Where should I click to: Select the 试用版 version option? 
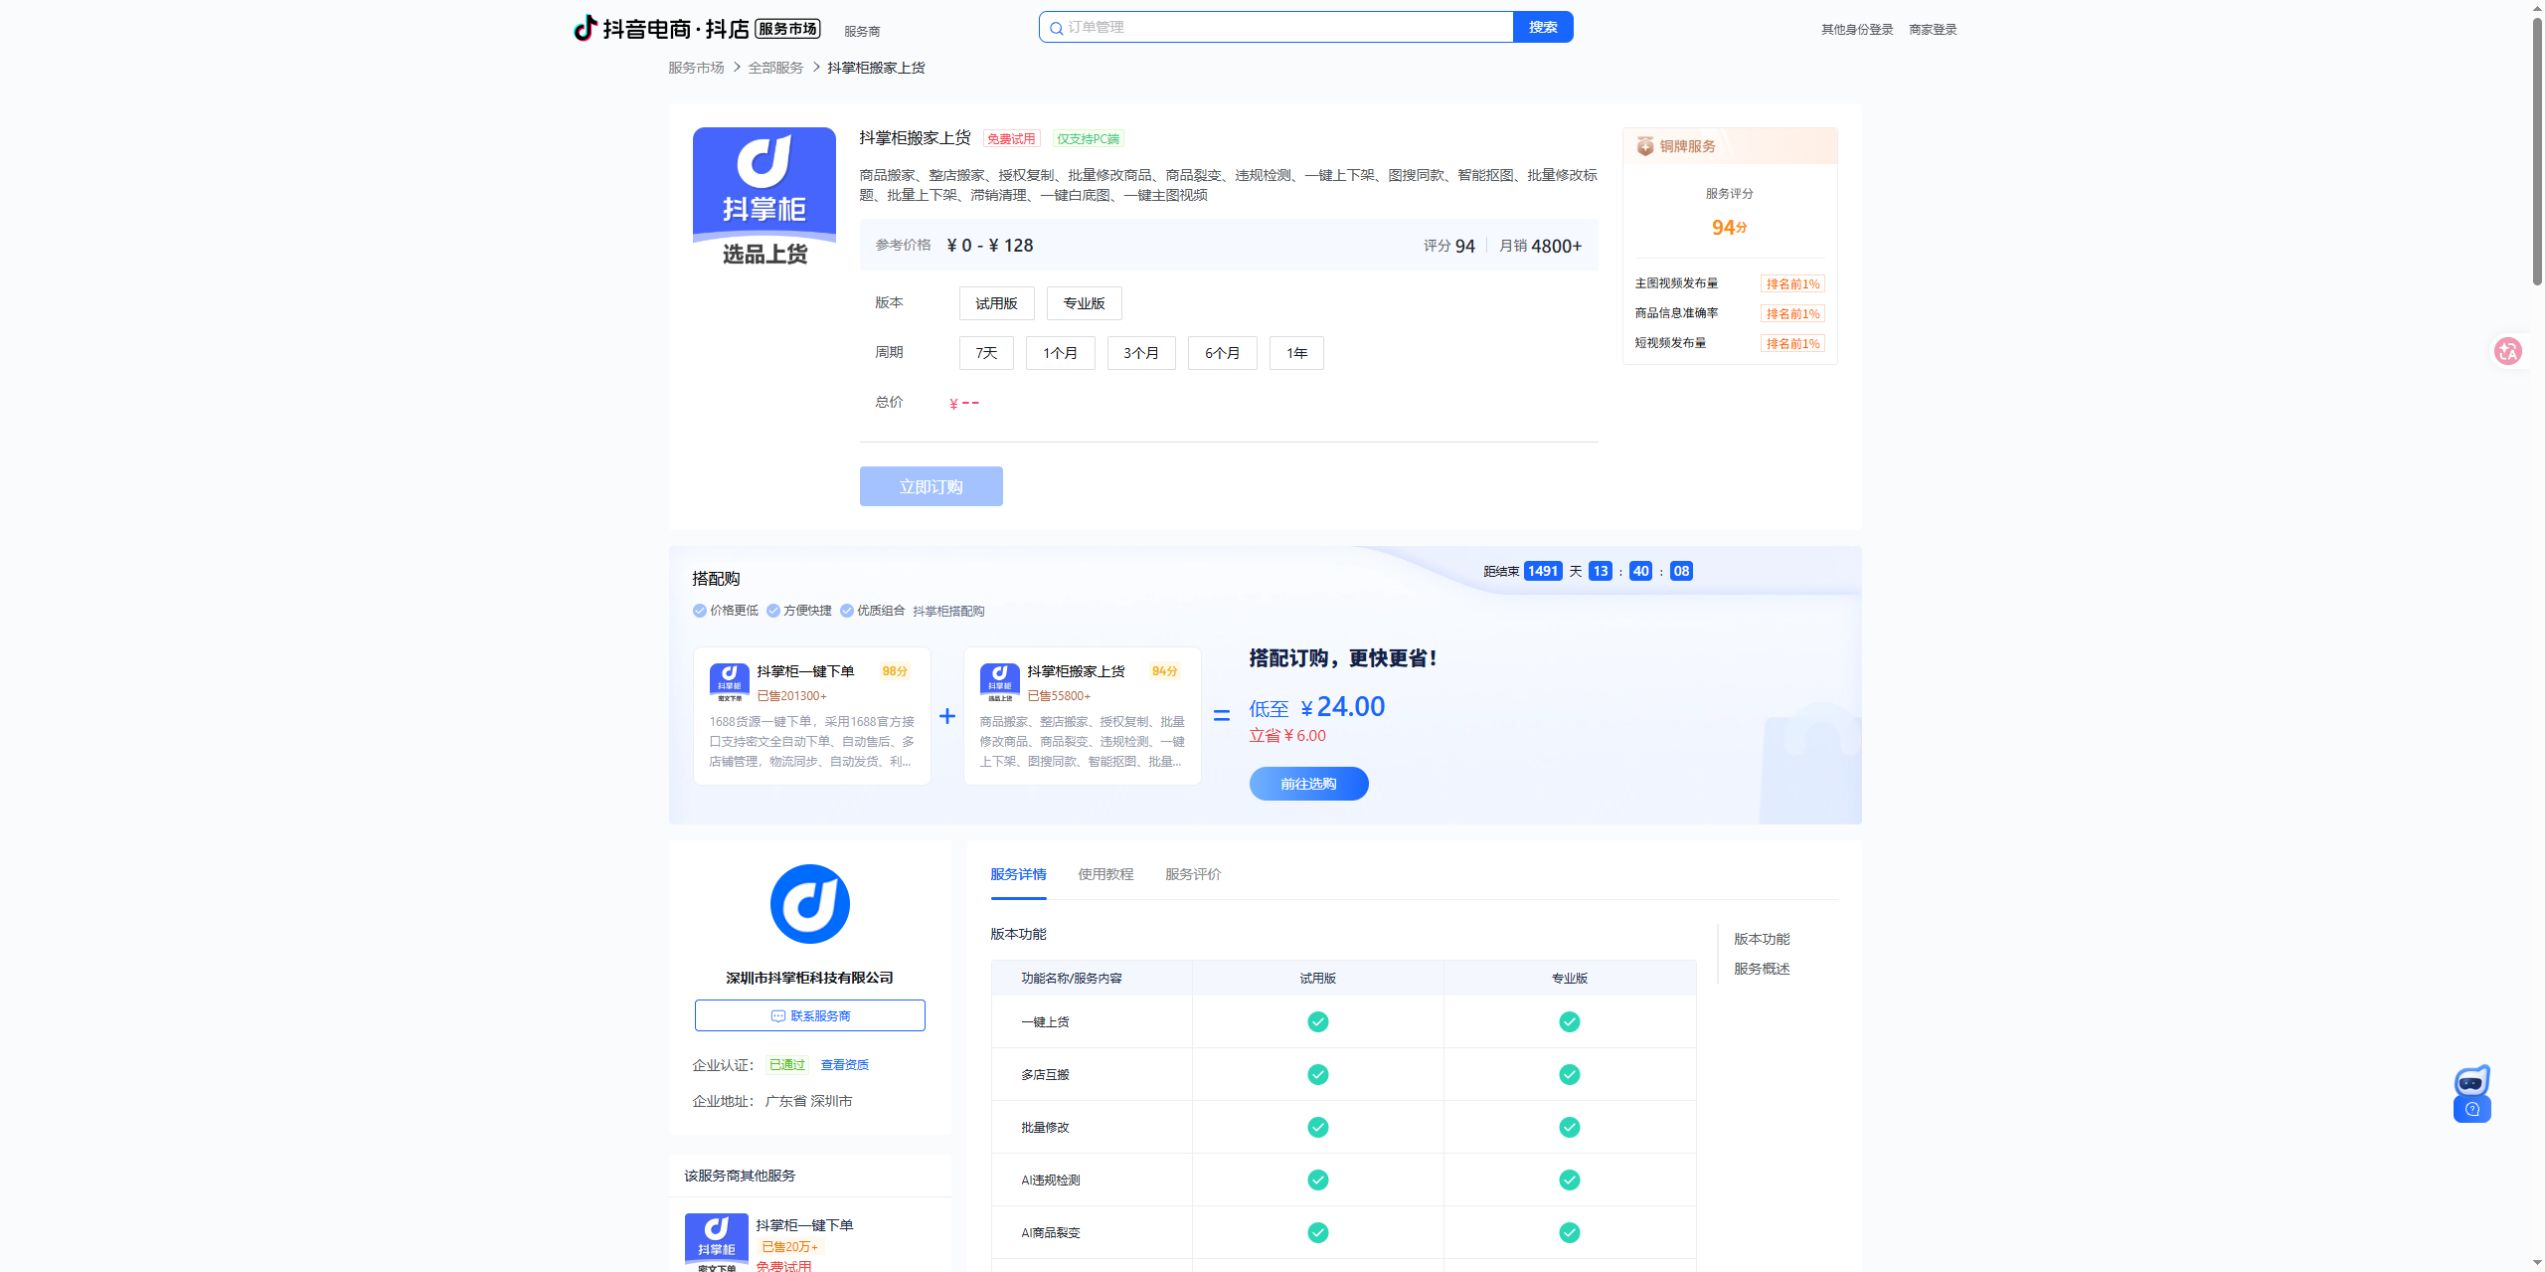[996, 303]
